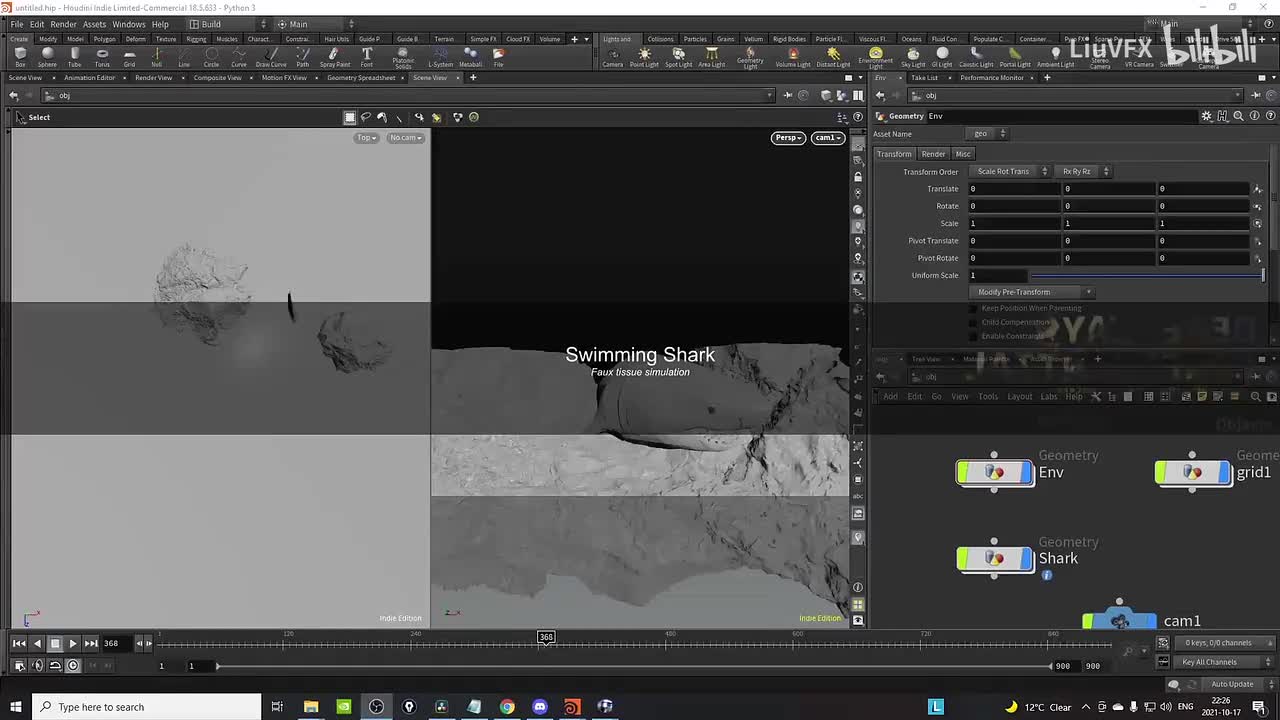Choose the L-System shelf tool
This screenshot has width=1280, height=720.
[440, 56]
